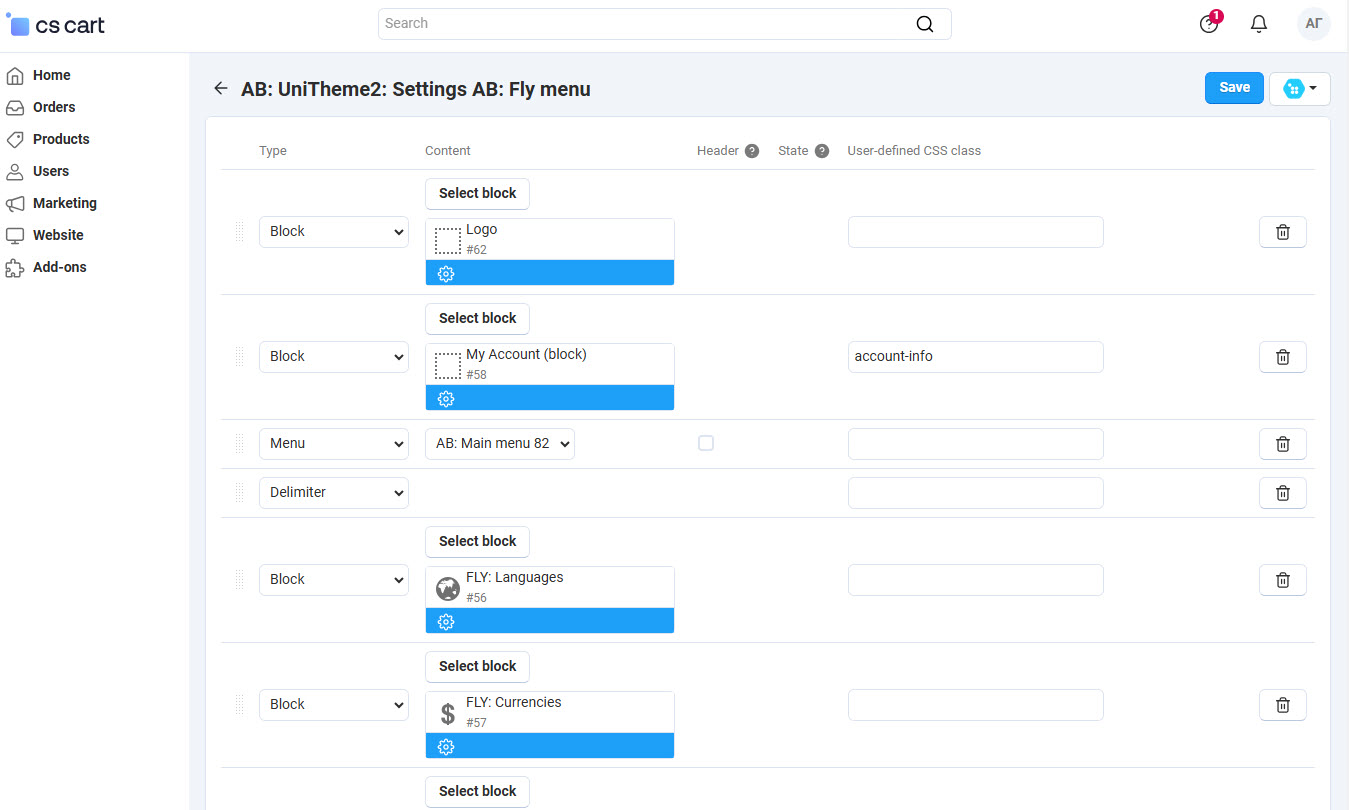
Task: Open Type dropdown in Logo row
Action: pos(334,232)
